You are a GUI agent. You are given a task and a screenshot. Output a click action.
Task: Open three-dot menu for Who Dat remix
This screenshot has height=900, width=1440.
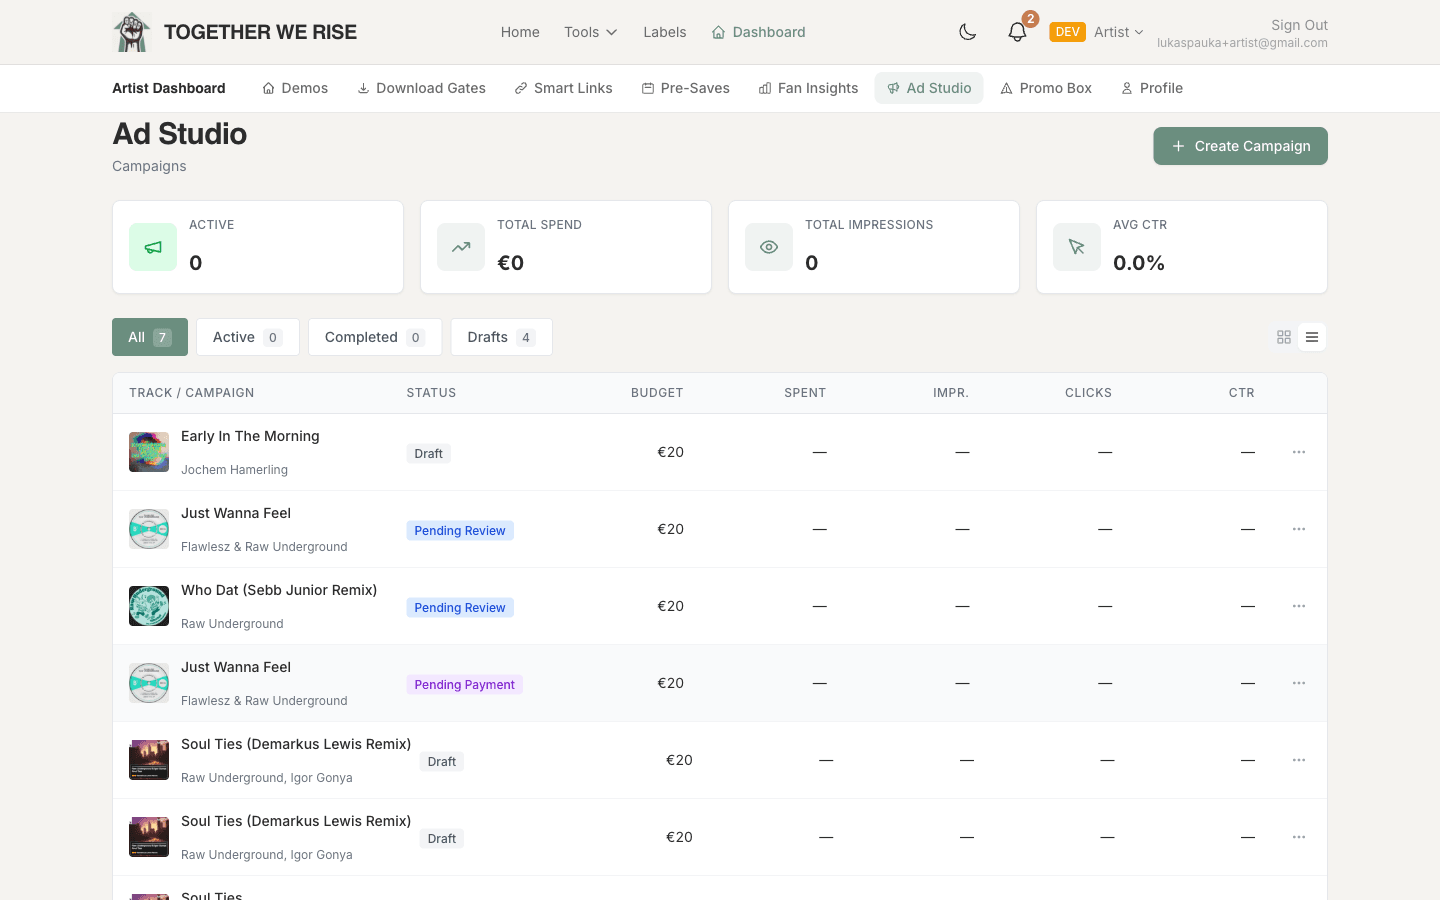pos(1298,606)
